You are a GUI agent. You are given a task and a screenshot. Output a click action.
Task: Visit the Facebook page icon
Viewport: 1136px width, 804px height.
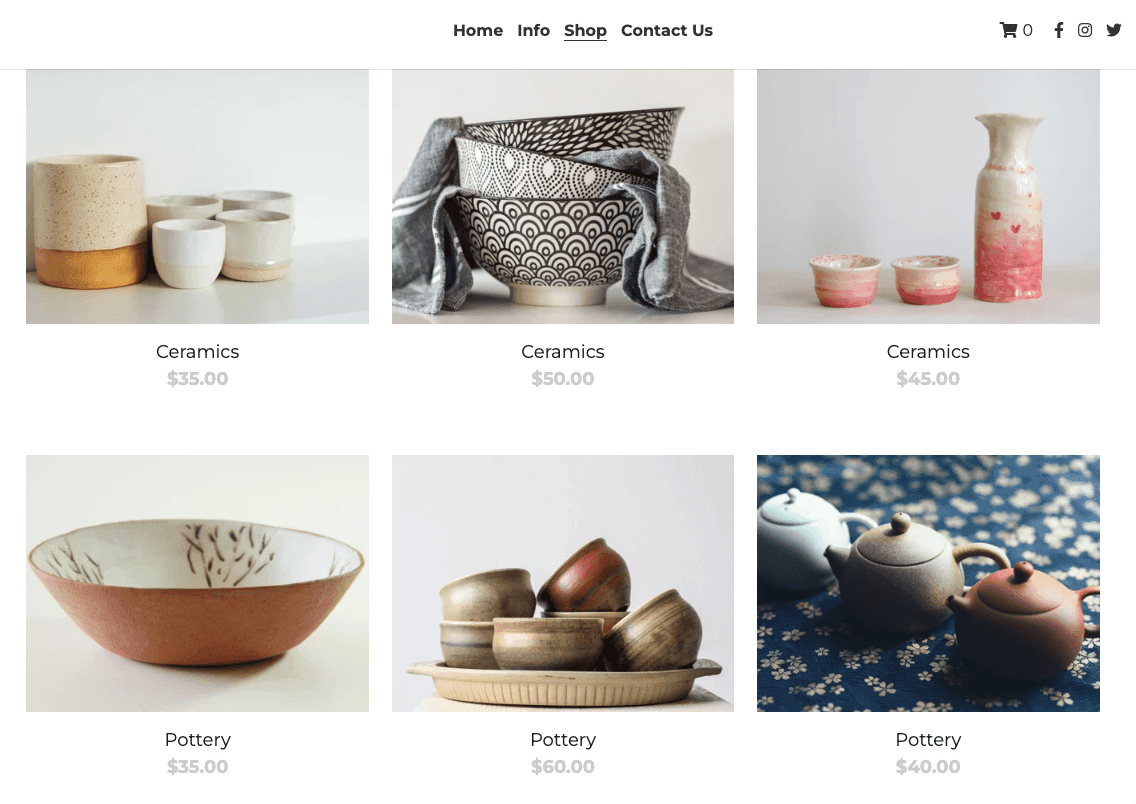pyautogui.click(x=1058, y=30)
